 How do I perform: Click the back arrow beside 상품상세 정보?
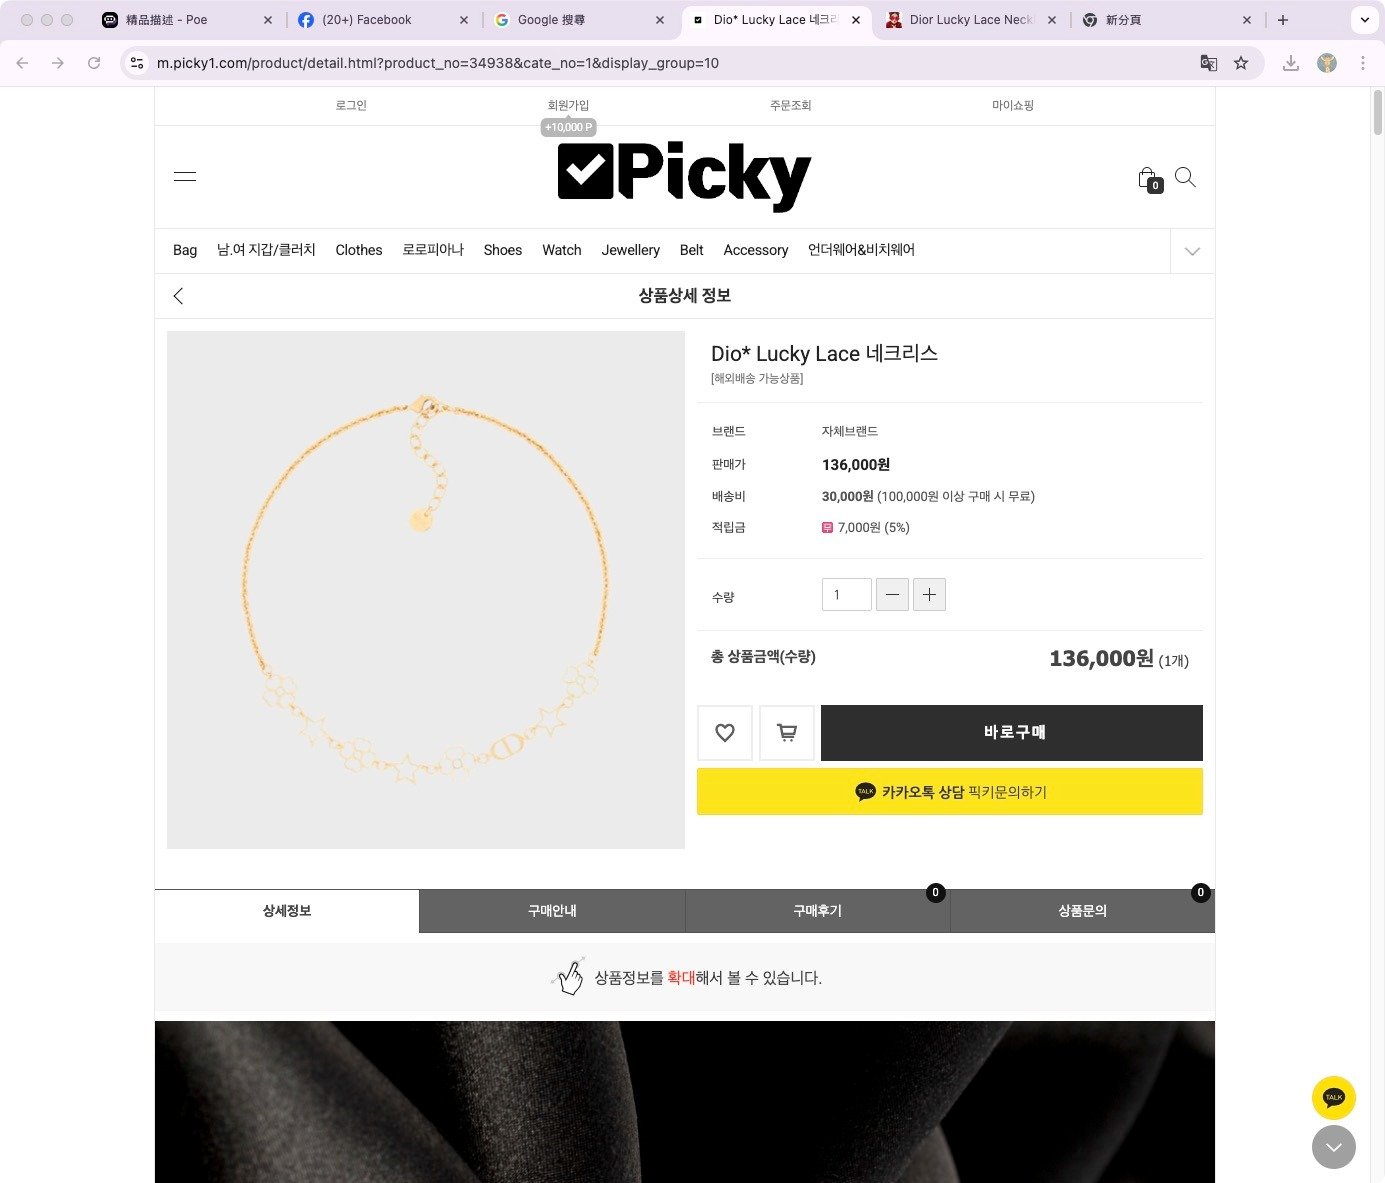pyautogui.click(x=179, y=296)
